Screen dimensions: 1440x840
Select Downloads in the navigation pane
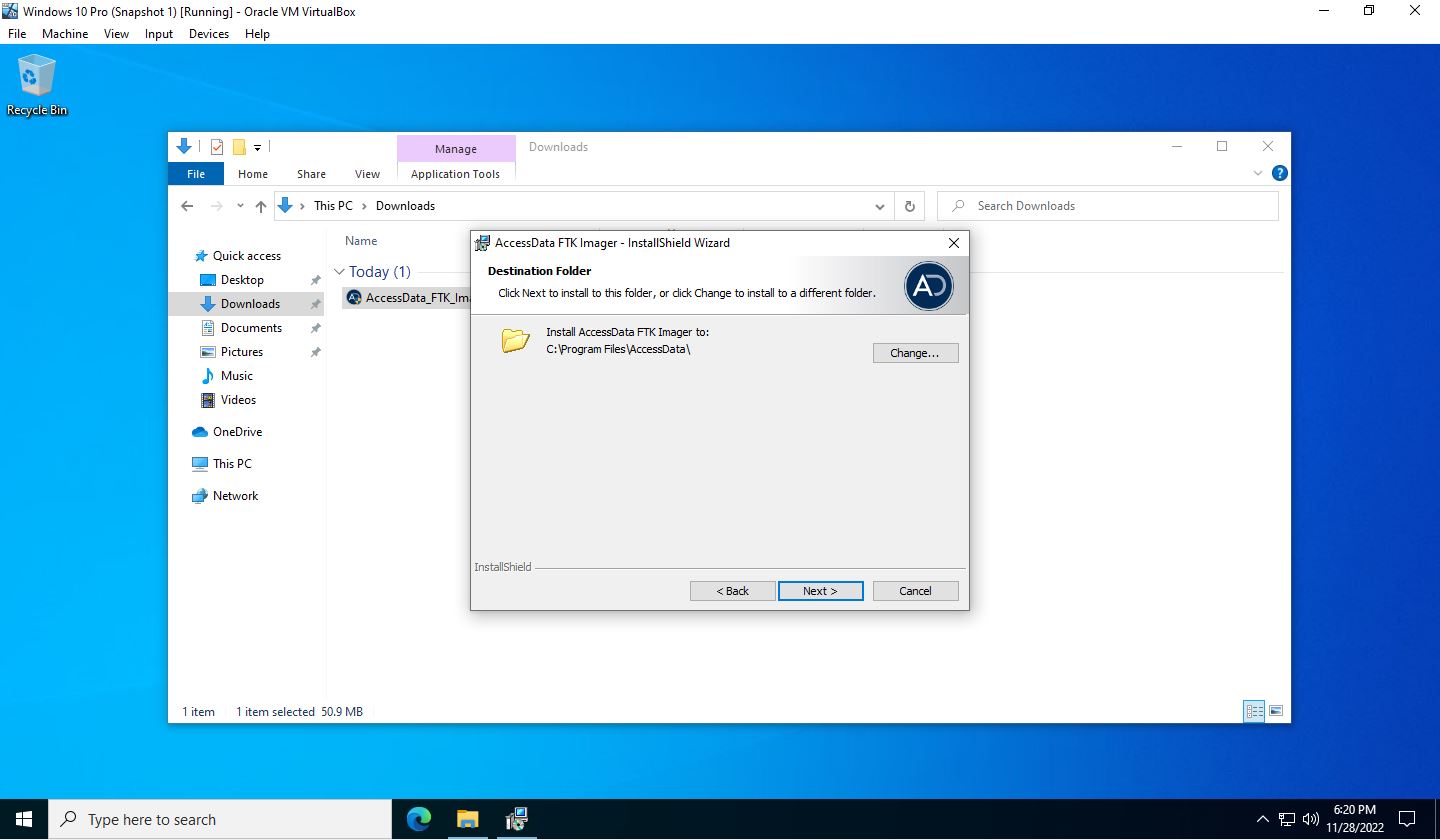(x=250, y=304)
